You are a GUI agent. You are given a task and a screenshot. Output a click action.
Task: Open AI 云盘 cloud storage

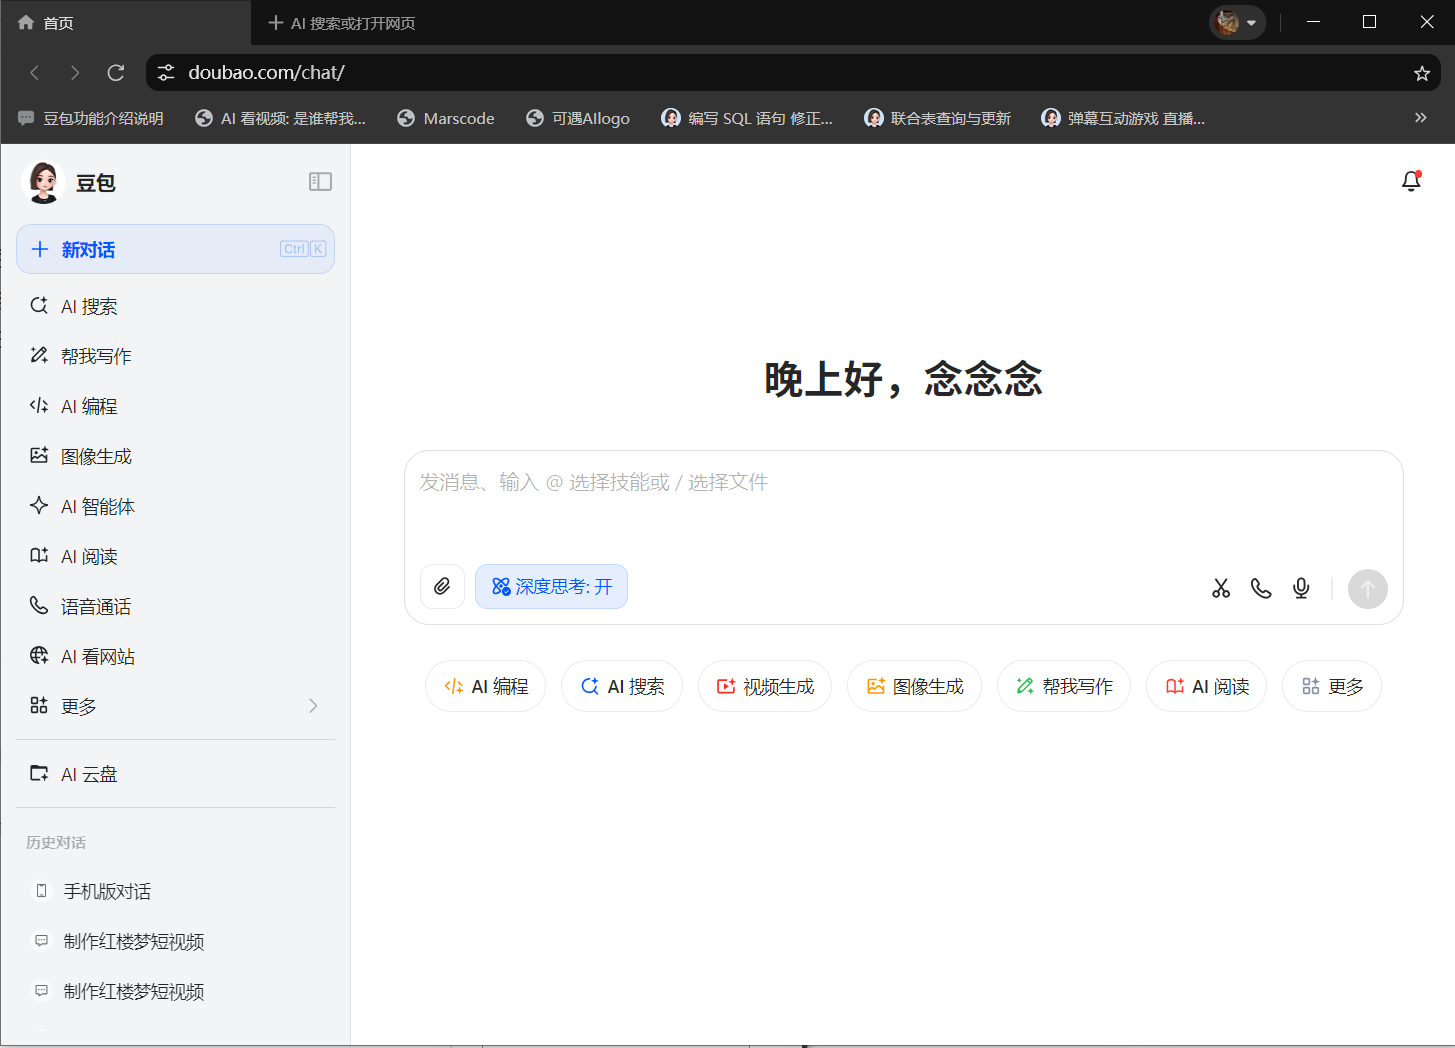[x=90, y=773]
